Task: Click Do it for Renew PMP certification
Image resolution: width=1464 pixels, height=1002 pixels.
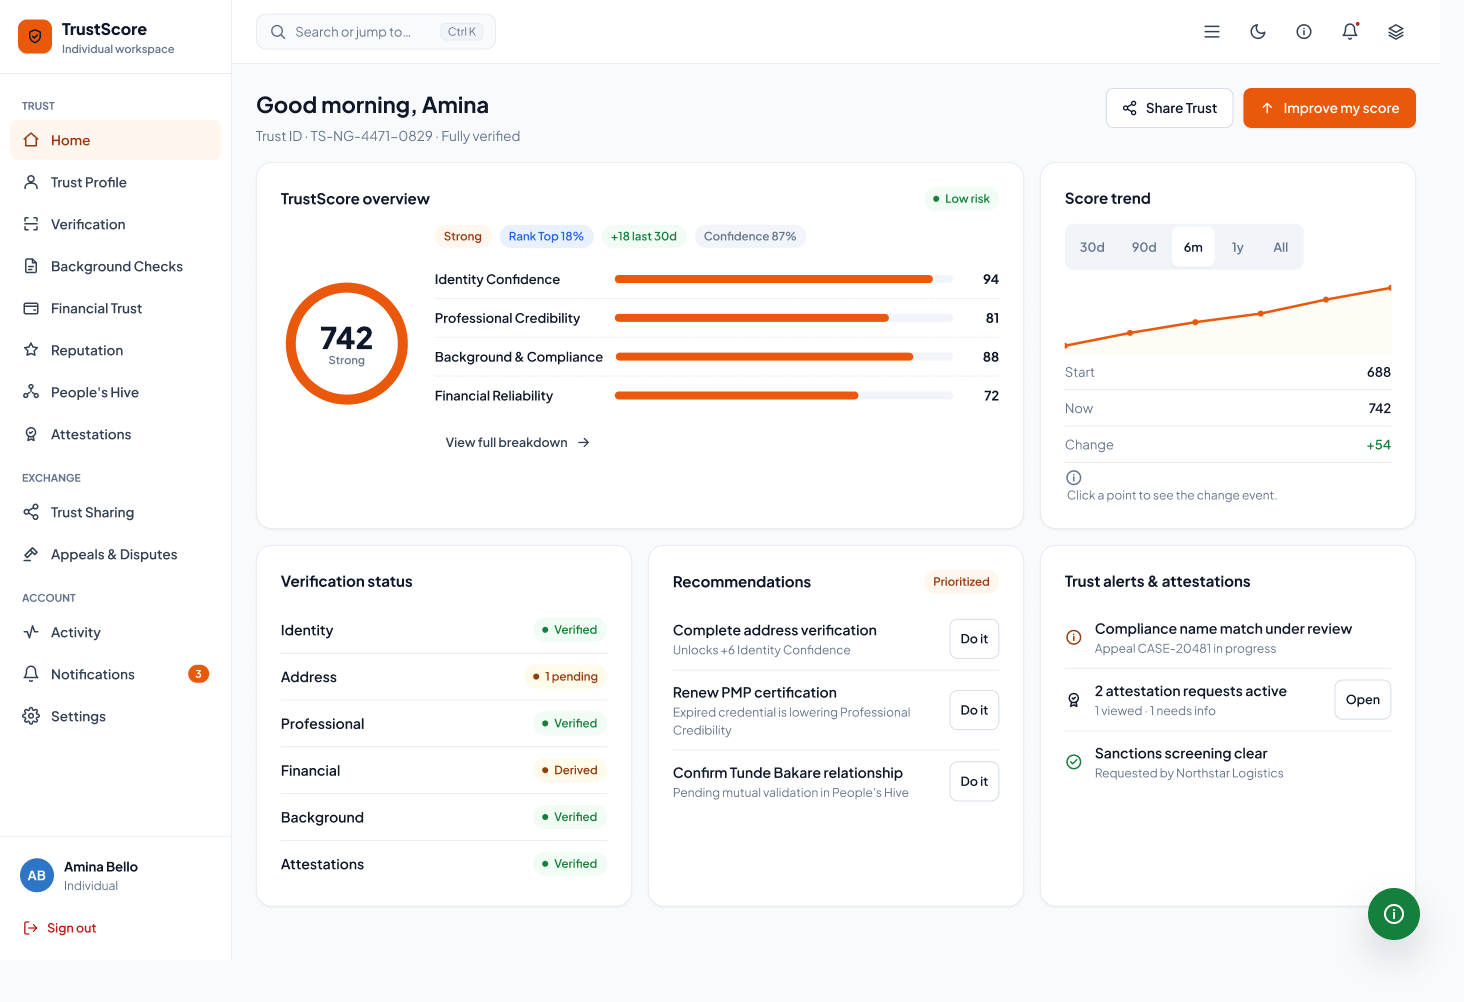Action: tap(974, 710)
